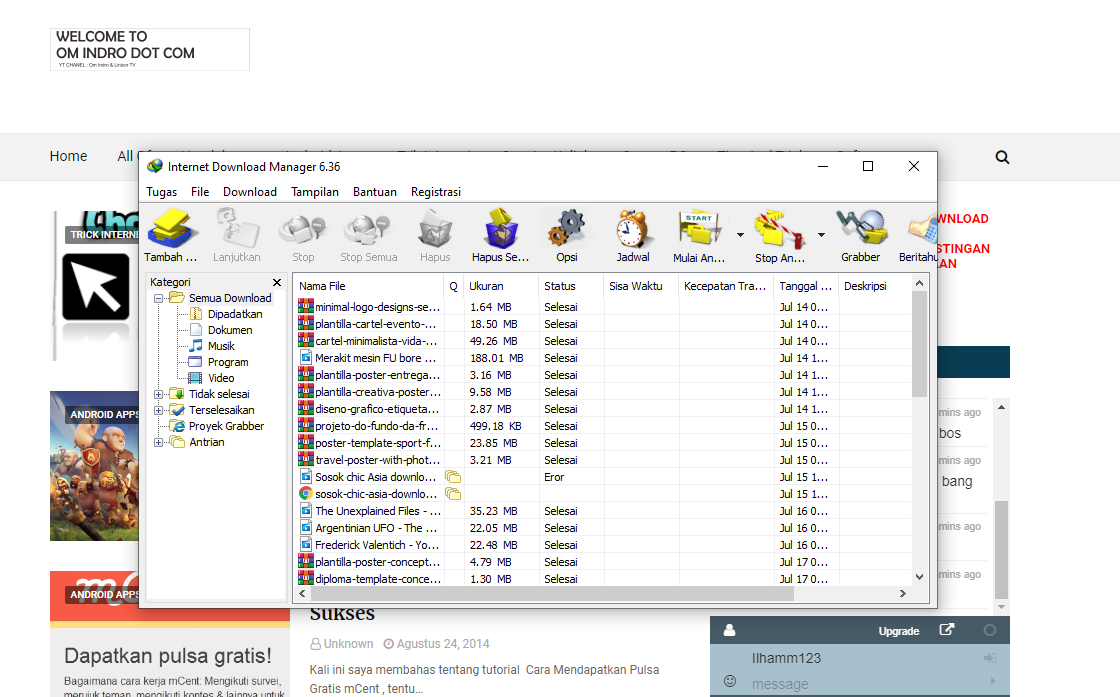Click the file list horizontal scroll right arrow

pyautogui.click(x=903, y=593)
